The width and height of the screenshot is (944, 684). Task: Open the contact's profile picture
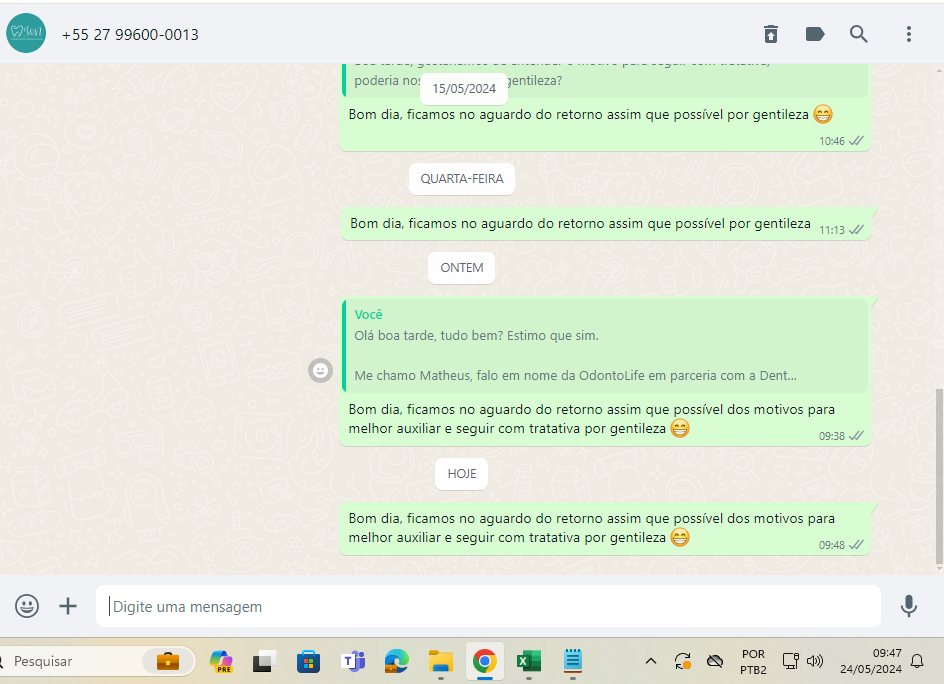click(26, 34)
